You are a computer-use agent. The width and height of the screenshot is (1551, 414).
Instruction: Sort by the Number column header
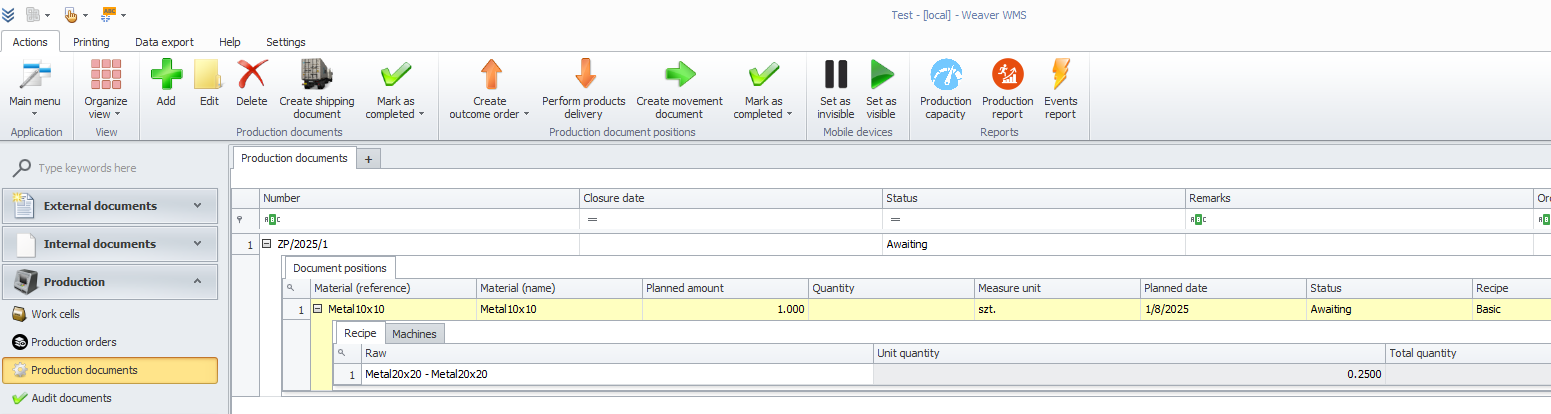point(419,198)
